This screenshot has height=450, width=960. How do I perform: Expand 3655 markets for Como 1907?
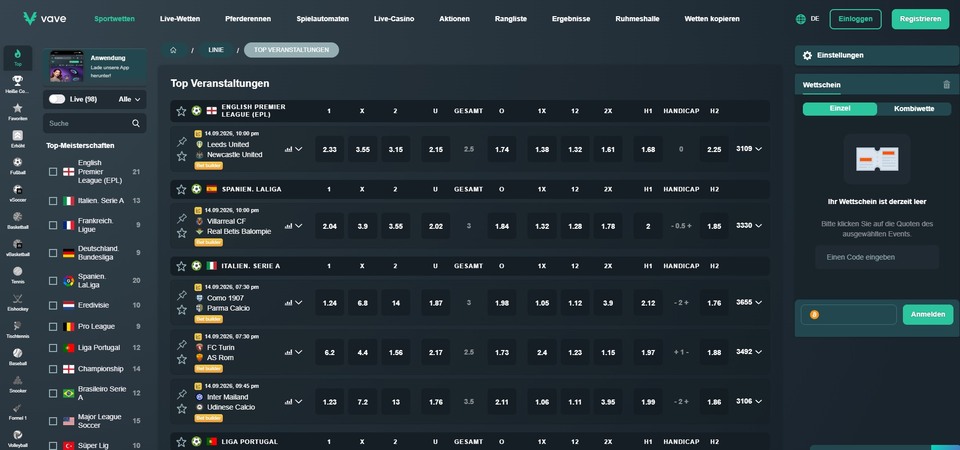[x=749, y=302]
